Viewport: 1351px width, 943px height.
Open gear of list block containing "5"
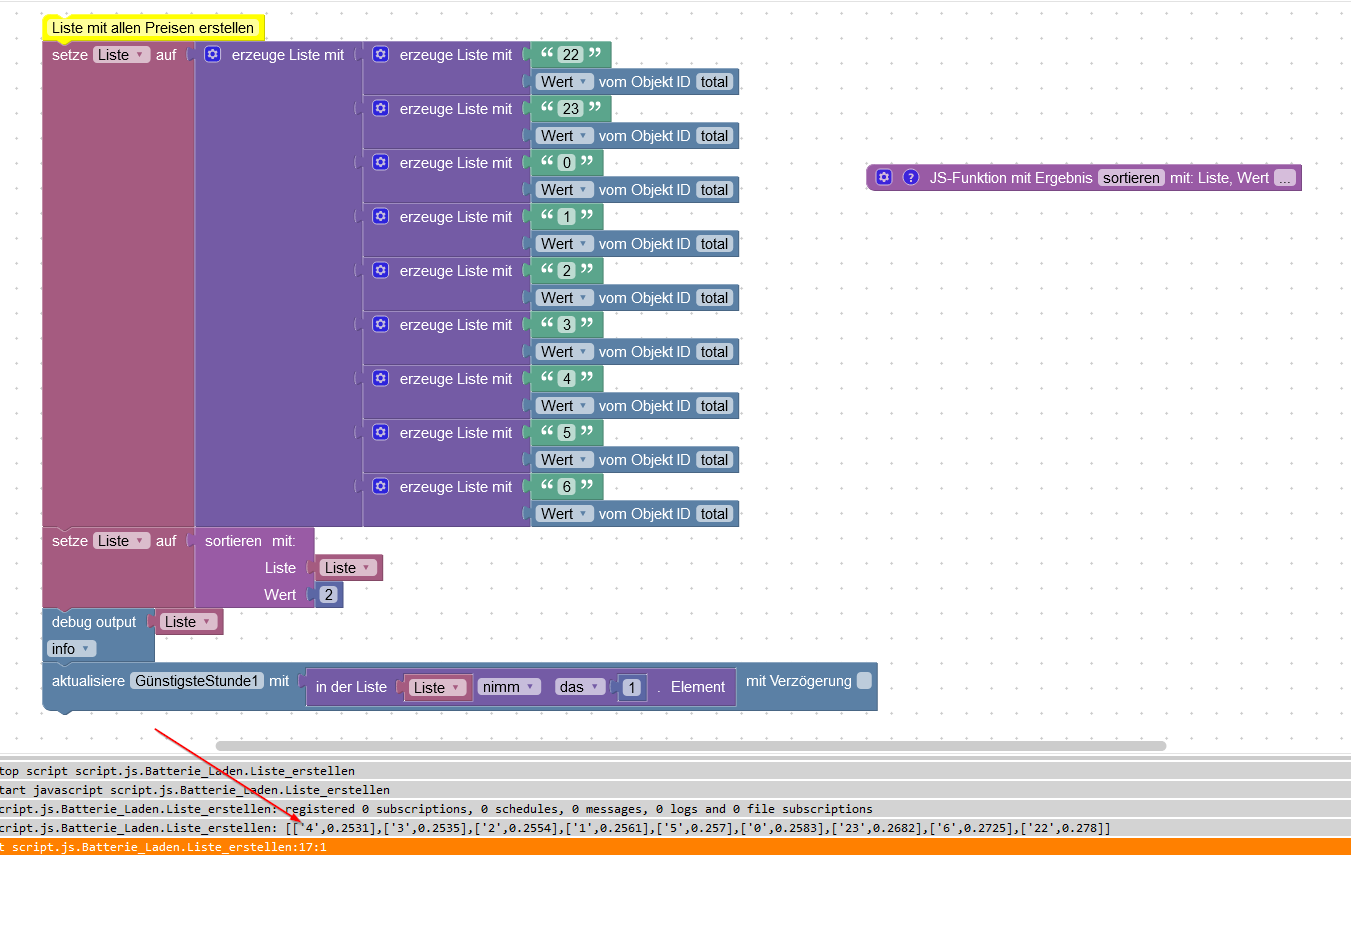(x=381, y=432)
